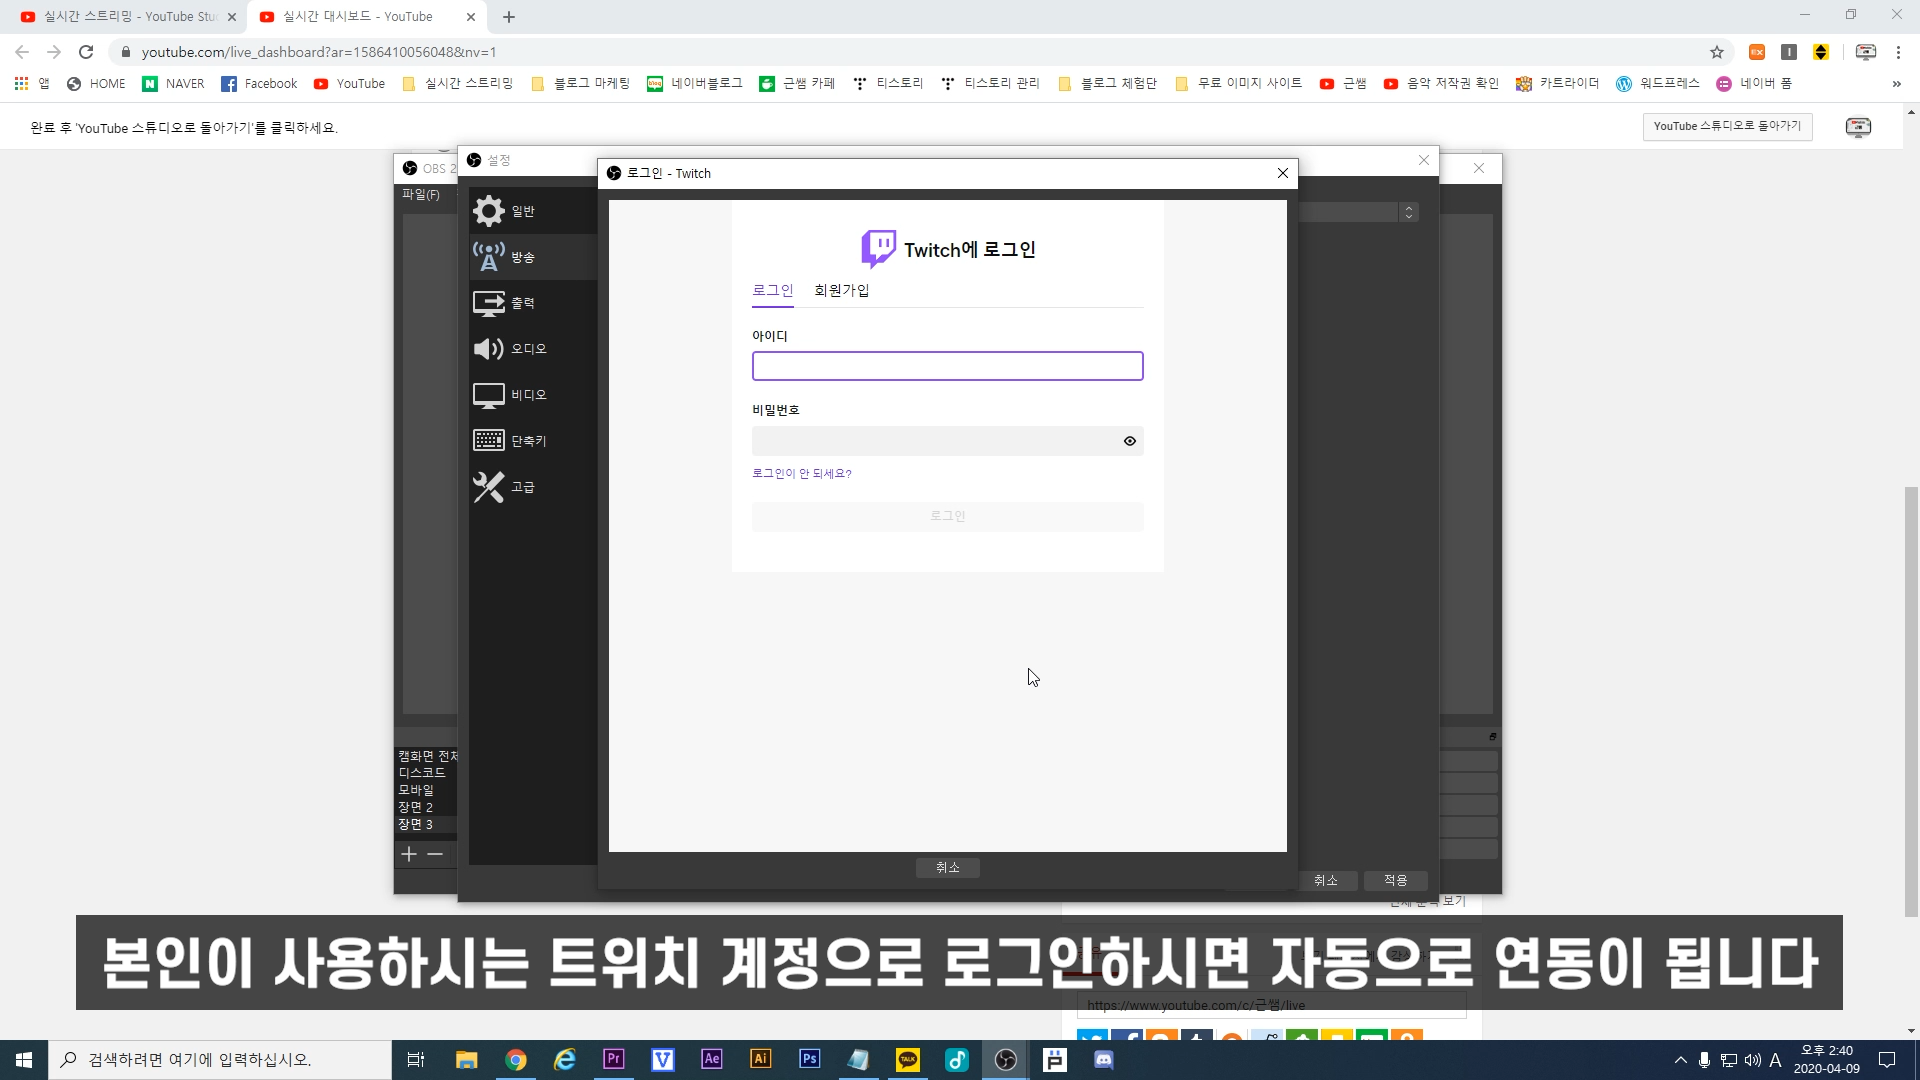Open the 고급 (Advanced) tools icon

click(489, 487)
